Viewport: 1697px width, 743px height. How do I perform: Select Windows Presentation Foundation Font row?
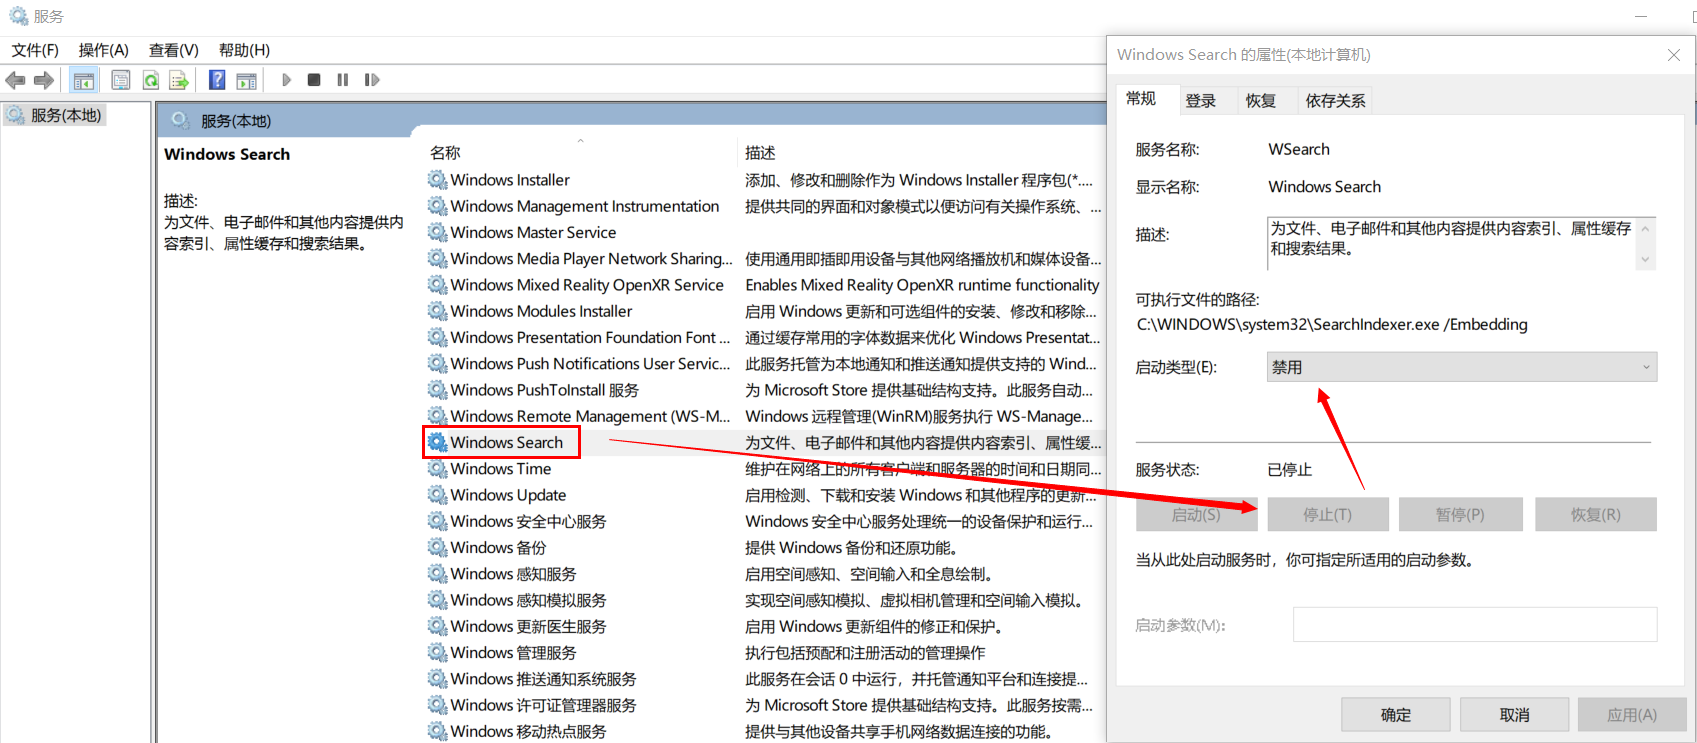point(765,337)
